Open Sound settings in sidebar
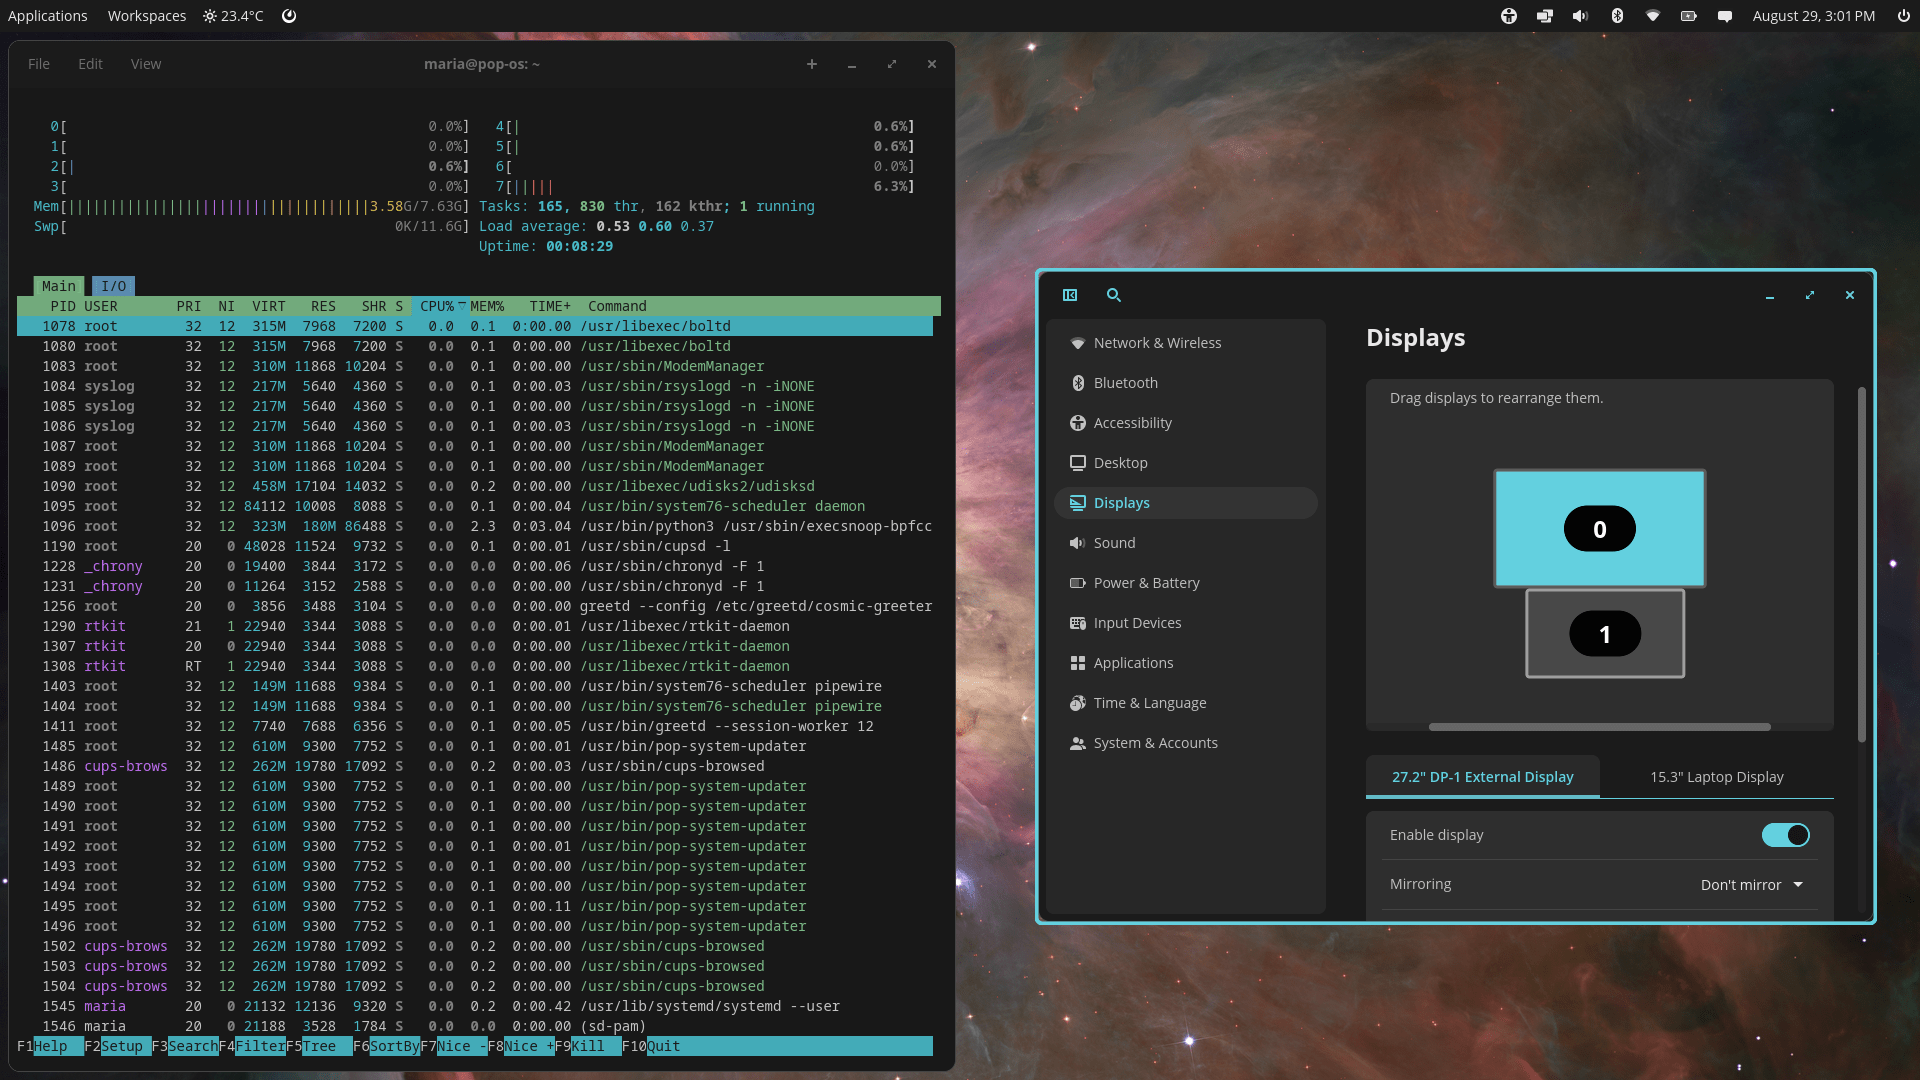 1114,543
